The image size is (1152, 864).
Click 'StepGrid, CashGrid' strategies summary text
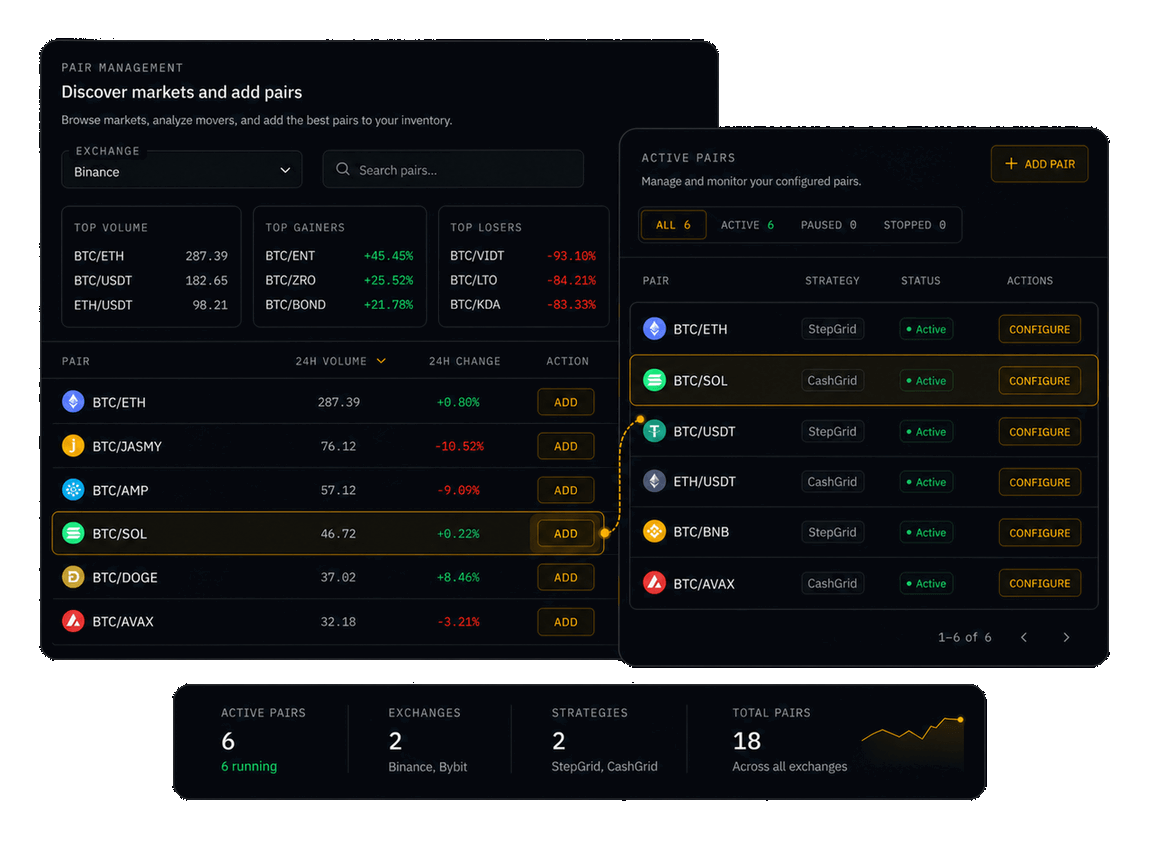pos(604,766)
